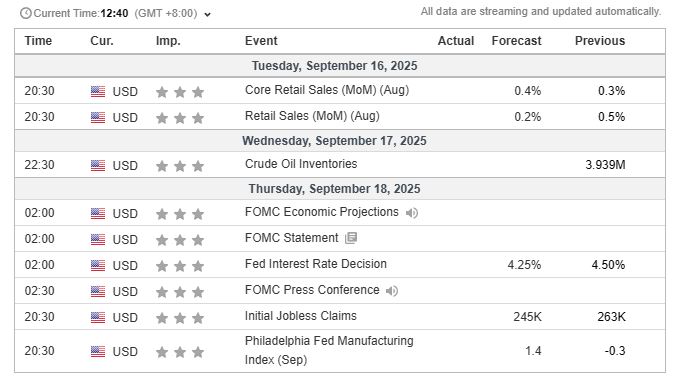Open the document icon beside FOMC Statement
This screenshot has width=676, height=380.
pyautogui.click(x=351, y=238)
